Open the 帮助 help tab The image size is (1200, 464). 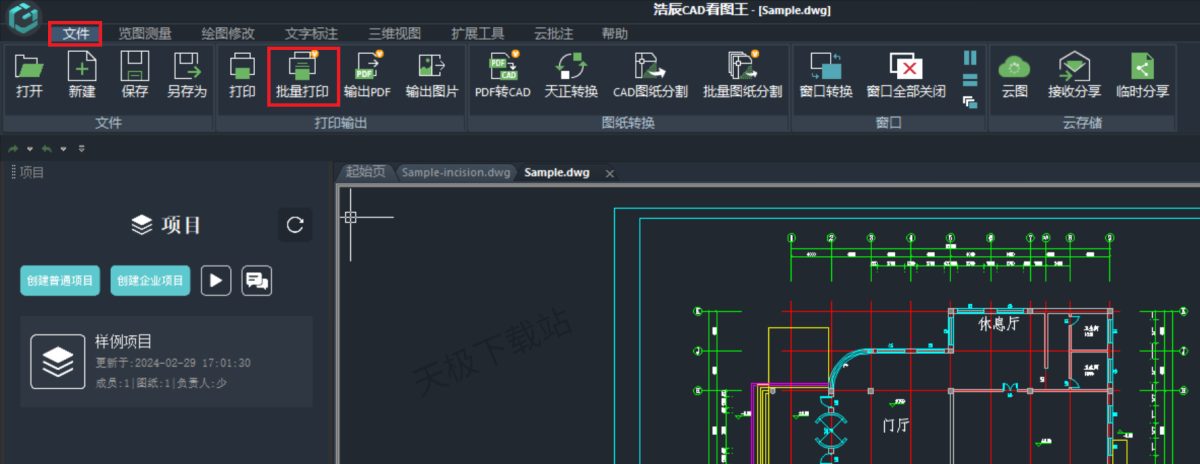(615, 33)
